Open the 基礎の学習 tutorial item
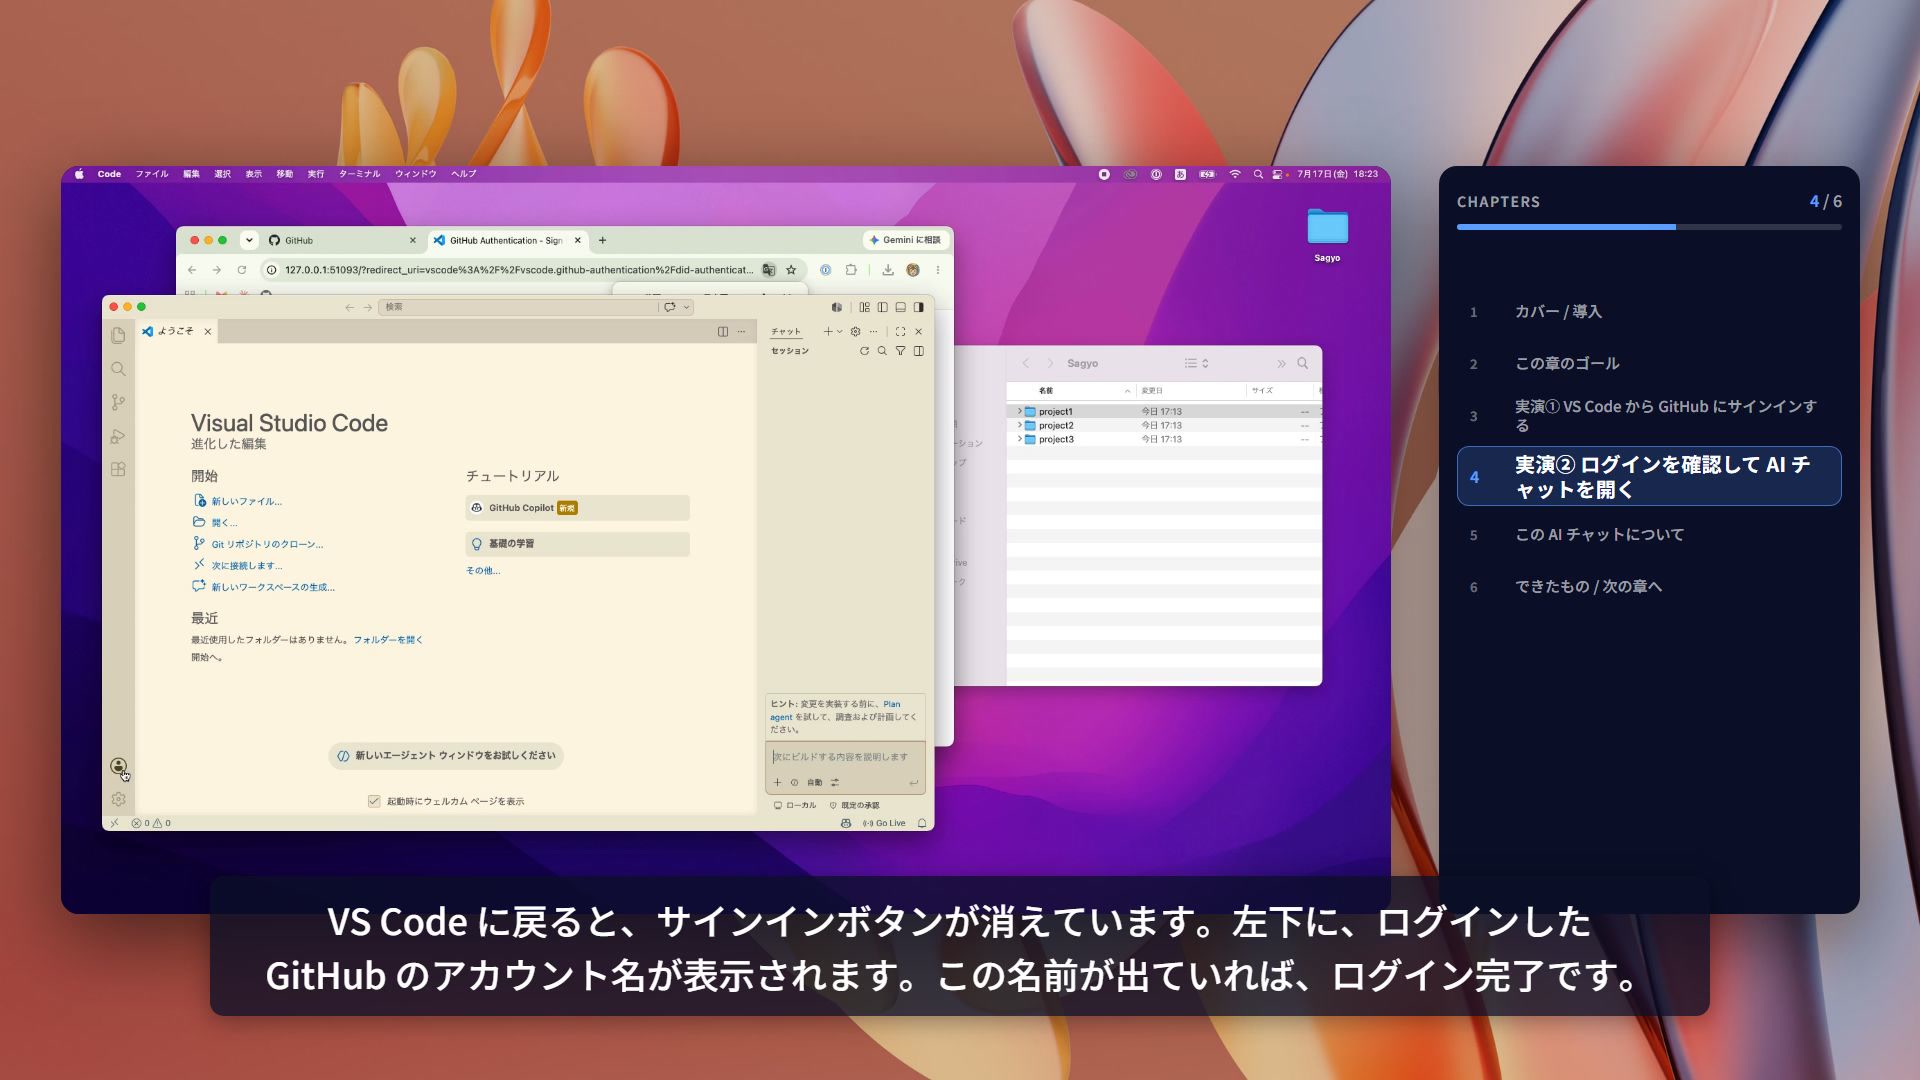This screenshot has height=1080, width=1920. [x=577, y=544]
